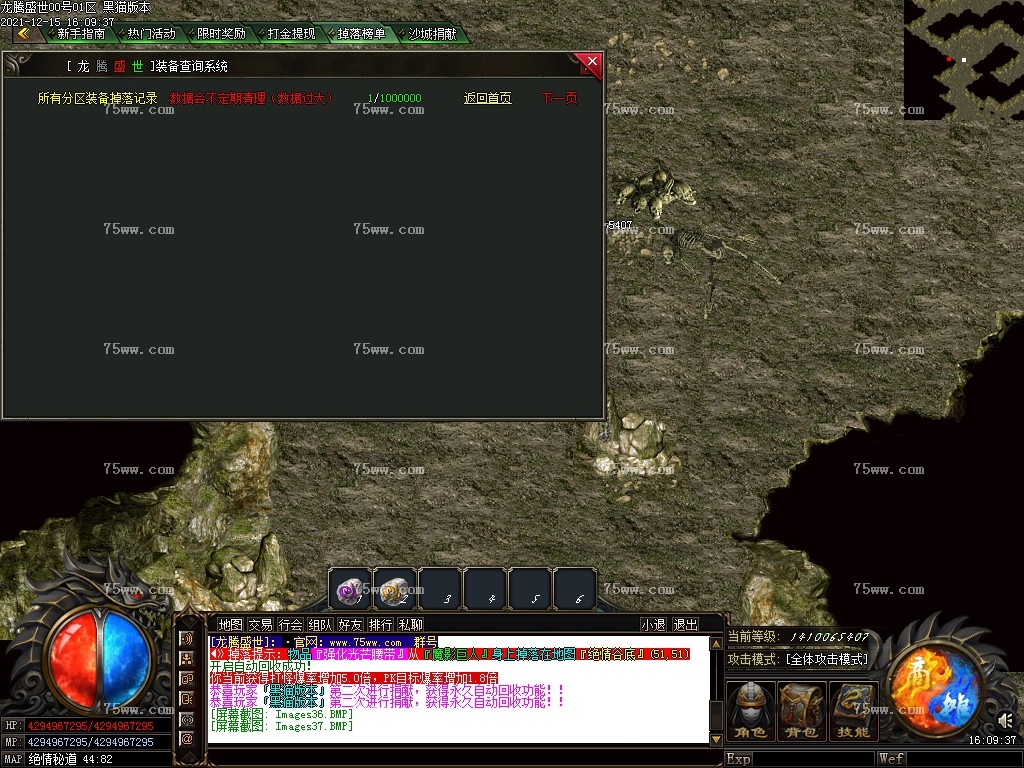
Task: Go to 下一页 in drop records
Action: coord(560,98)
